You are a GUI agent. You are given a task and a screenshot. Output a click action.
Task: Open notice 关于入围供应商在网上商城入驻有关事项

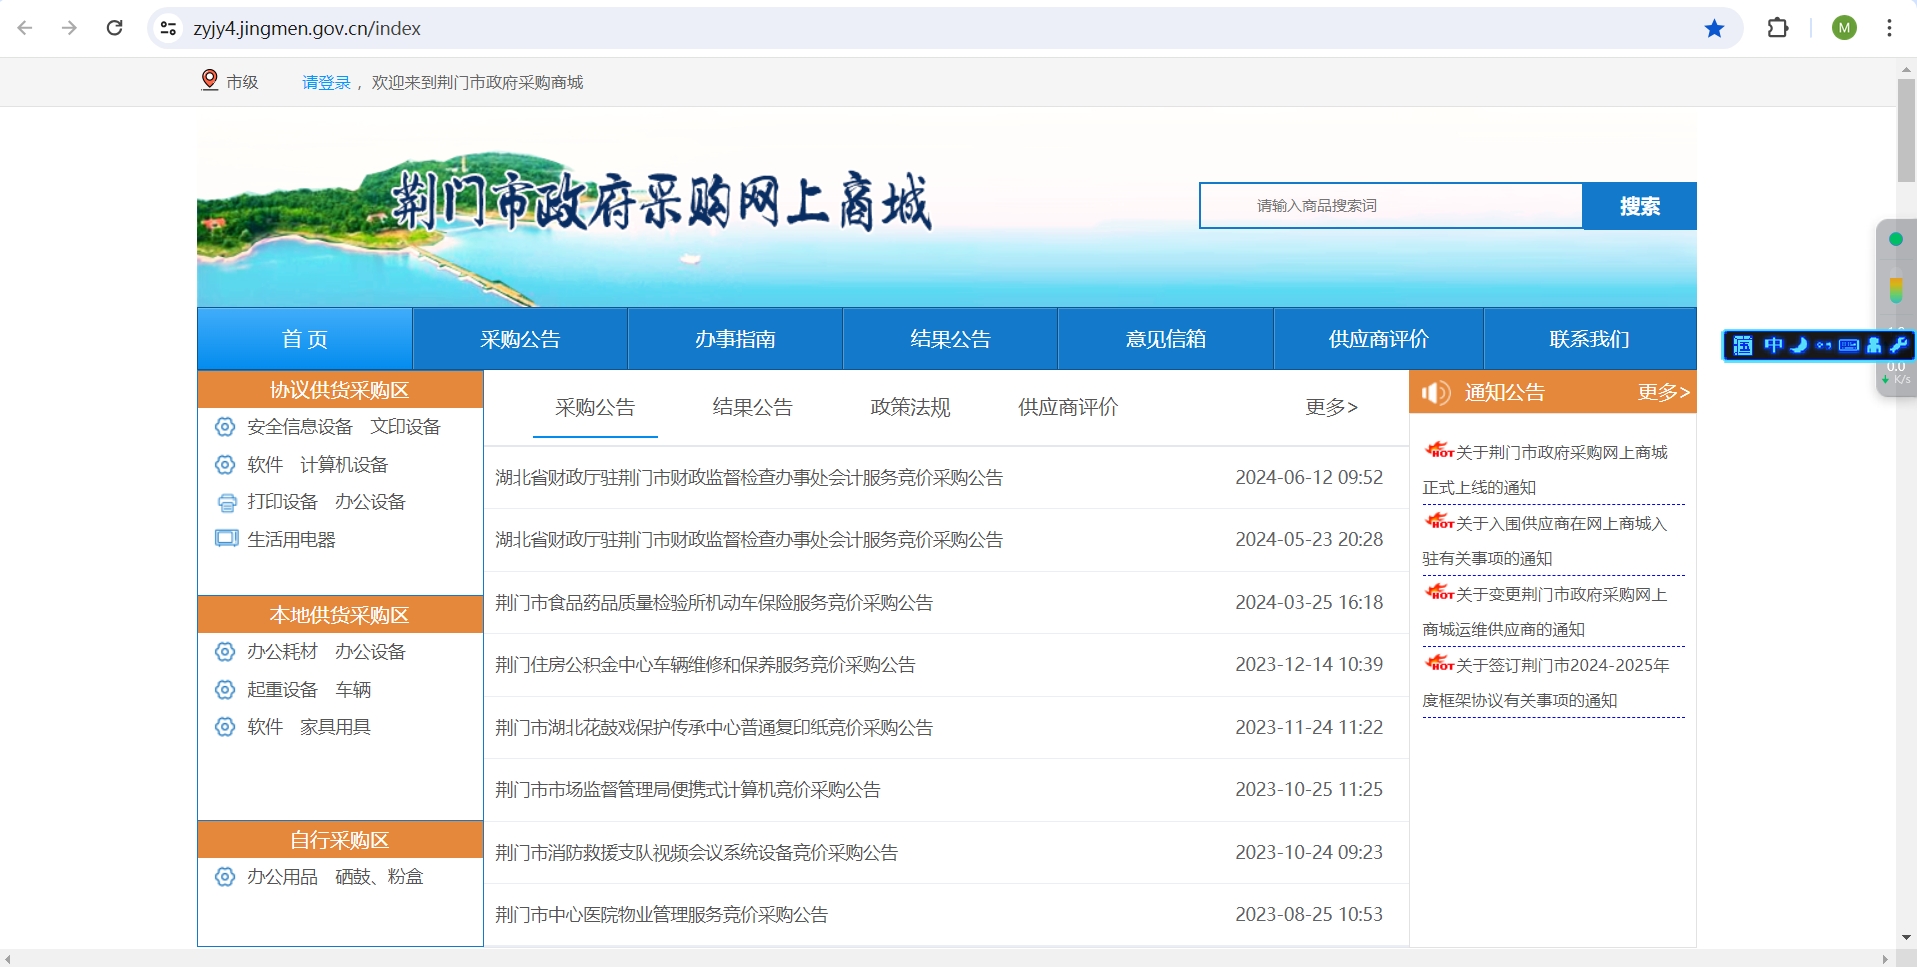tap(1546, 541)
